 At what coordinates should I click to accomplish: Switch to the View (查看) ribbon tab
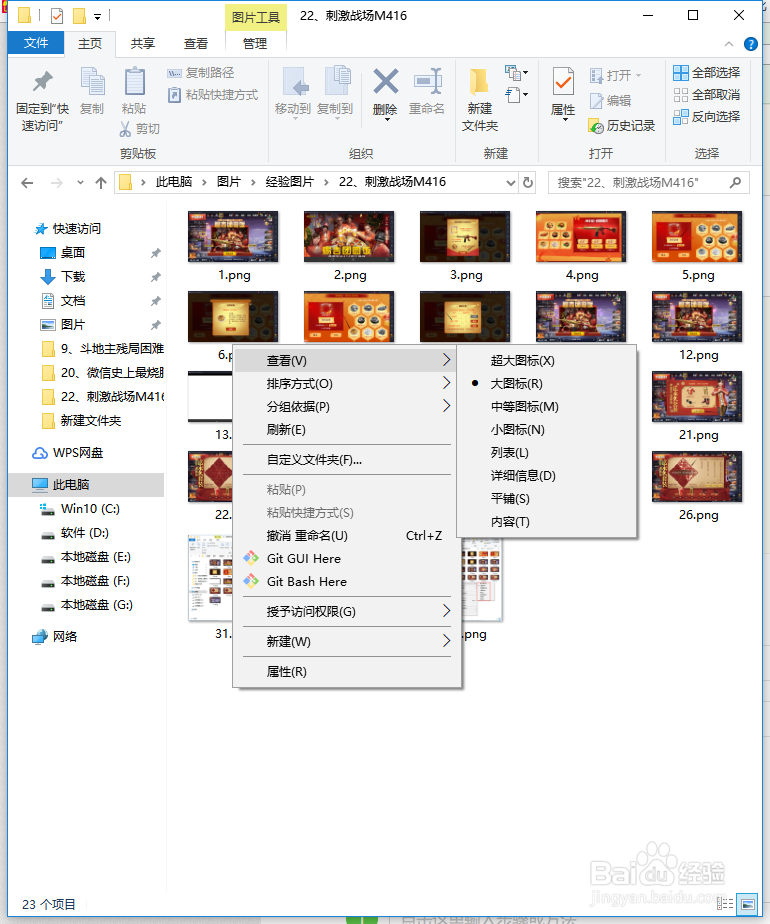coord(196,44)
